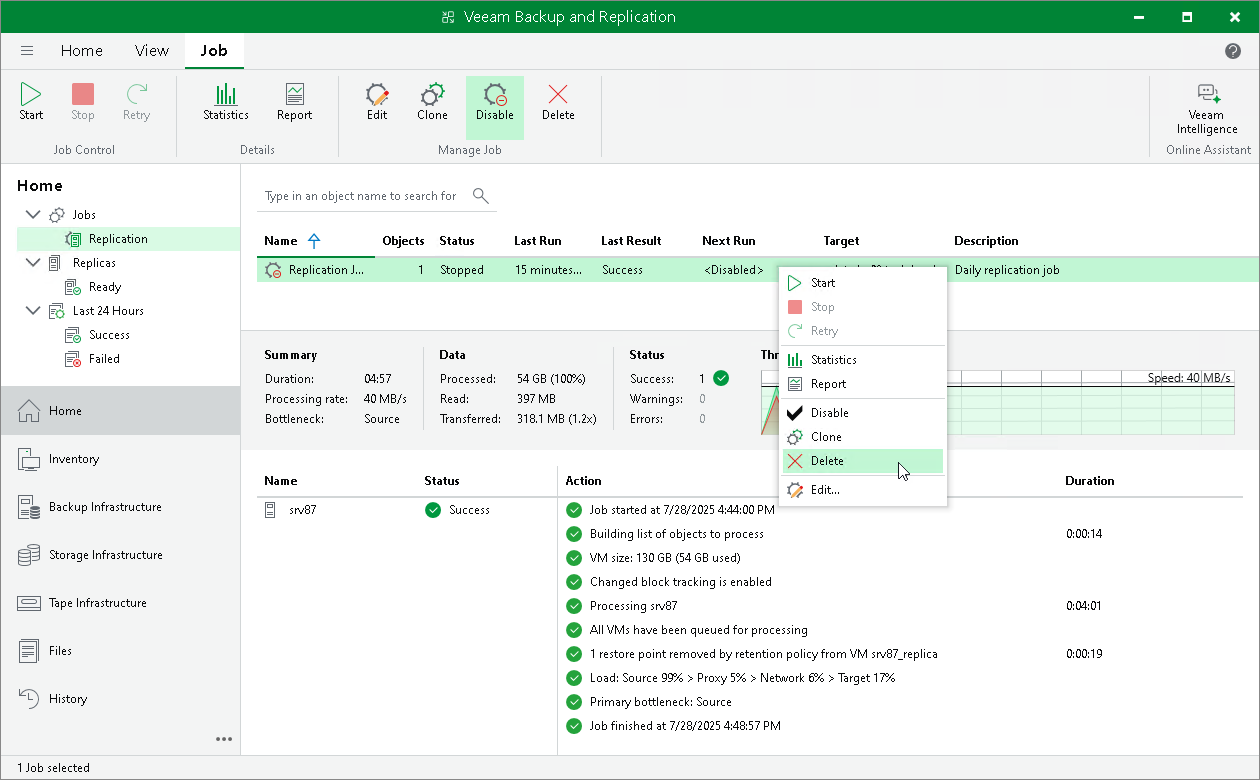Open the Report ribbon button
This screenshot has width=1260, height=780.
pos(294,103)
